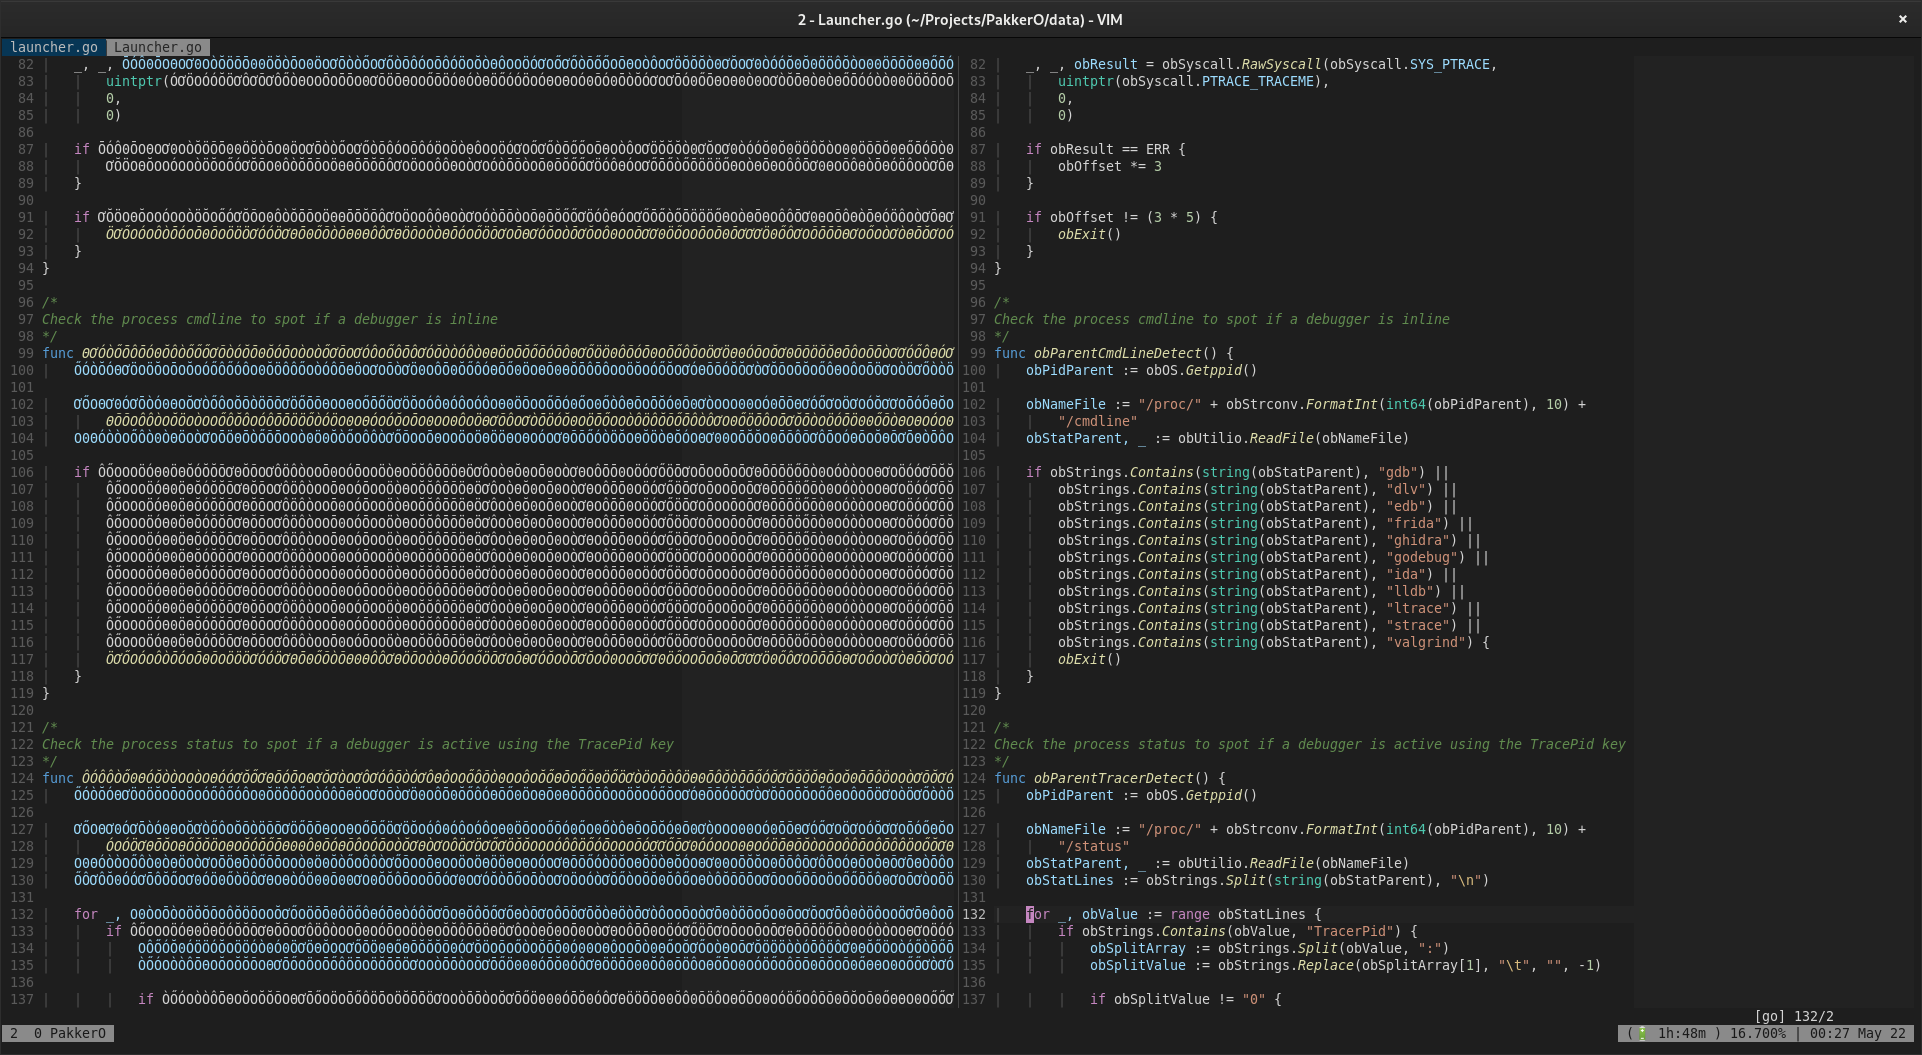1922x1055 pixels.
Task: Click left pane TracePid key comment line 122
Action: pos(358,744)
